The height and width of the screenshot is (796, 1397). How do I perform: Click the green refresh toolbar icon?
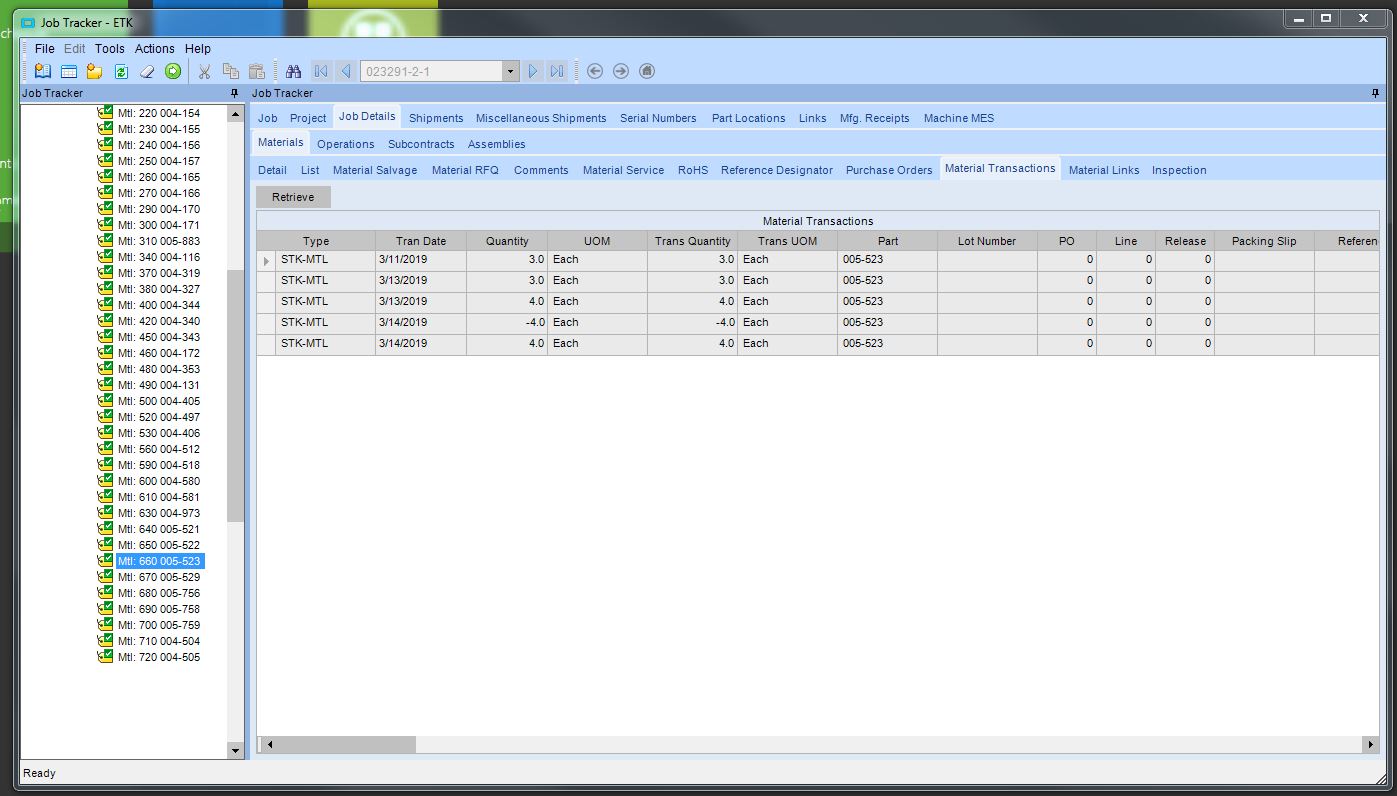pos(121,71)
